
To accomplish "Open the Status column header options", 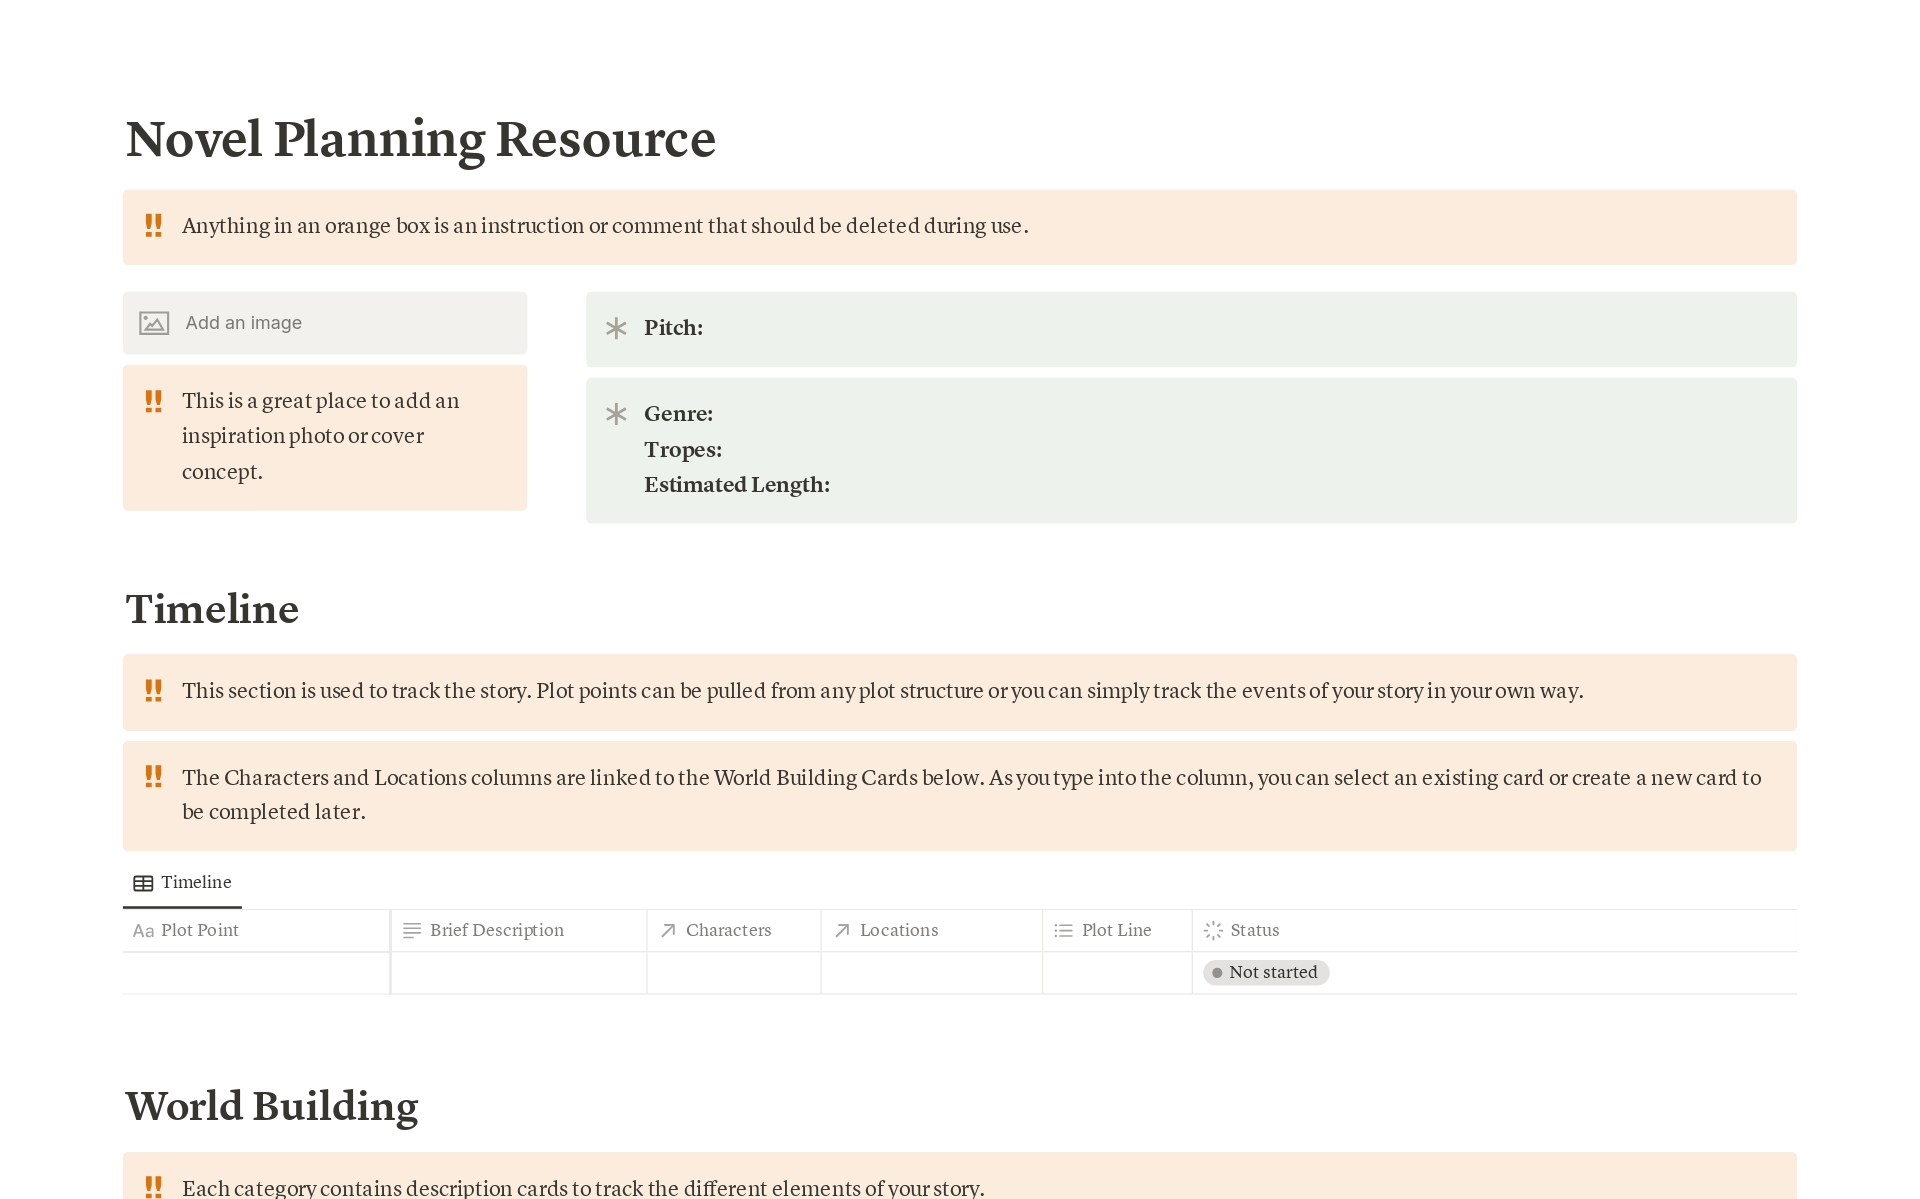I will click(1254, 930).
